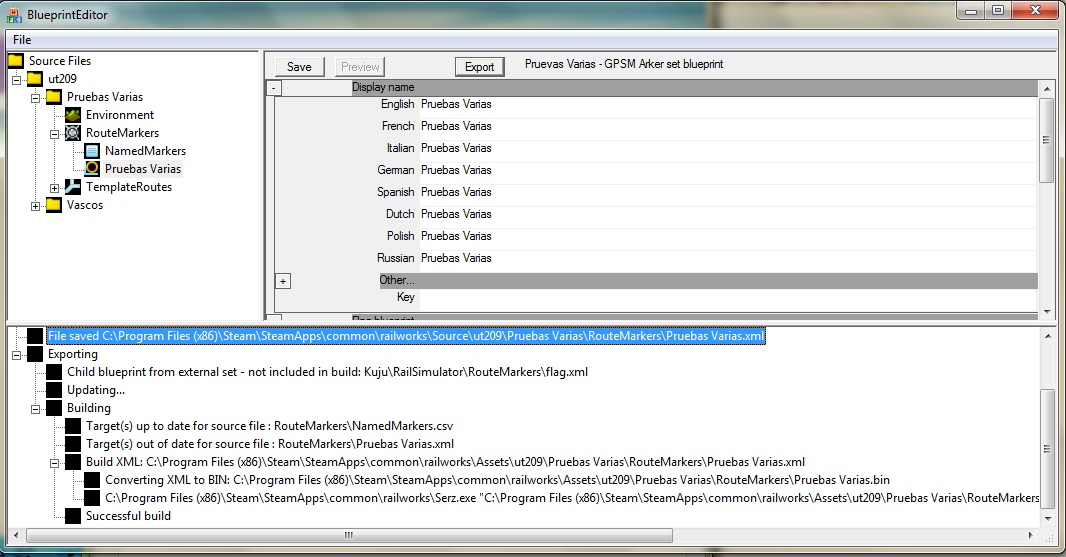
Task: Click the Pruebas Varias marker blueprint icon
Action: [x=92, y=169]
